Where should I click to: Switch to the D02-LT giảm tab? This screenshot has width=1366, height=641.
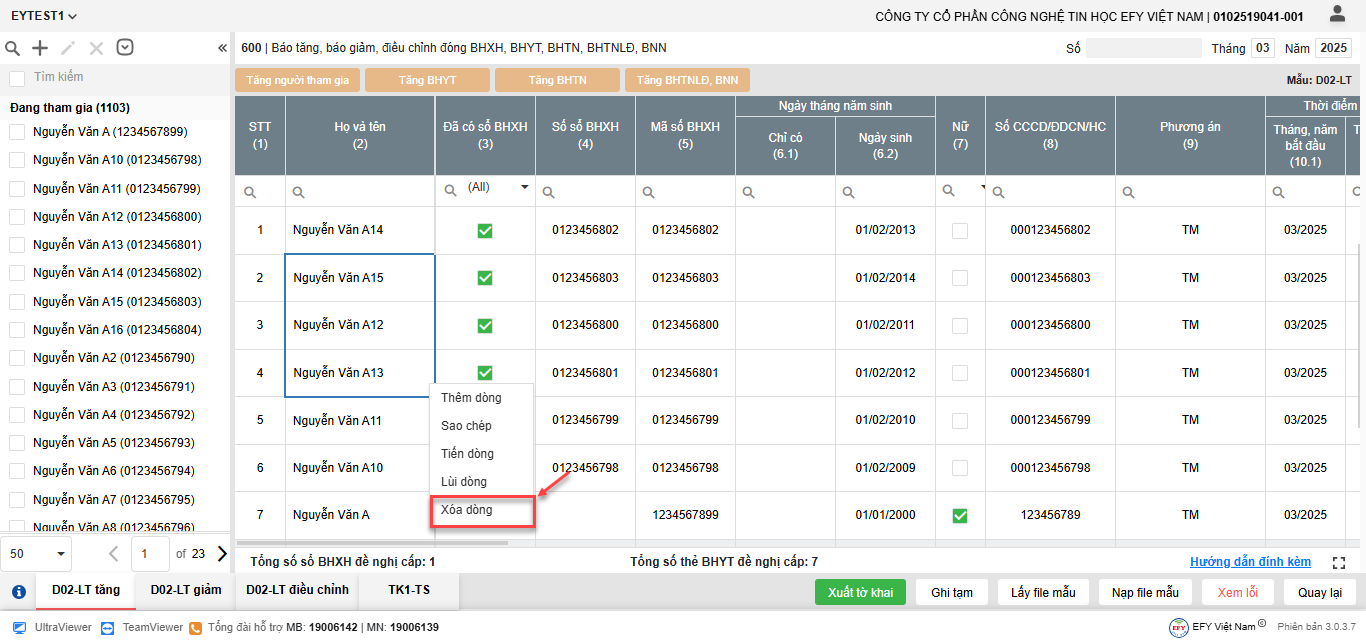click(x=186, y=590)
